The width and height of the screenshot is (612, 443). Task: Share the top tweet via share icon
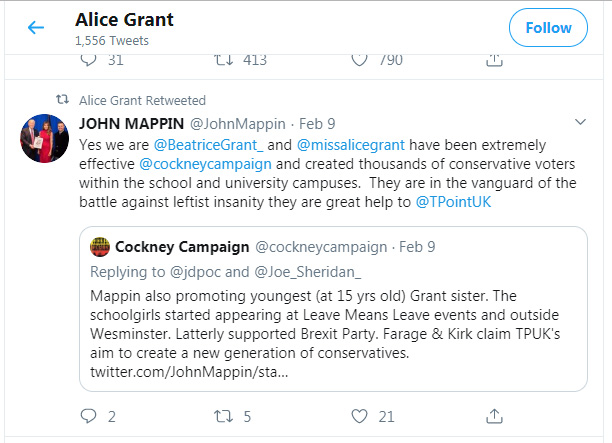pos(494,60)
